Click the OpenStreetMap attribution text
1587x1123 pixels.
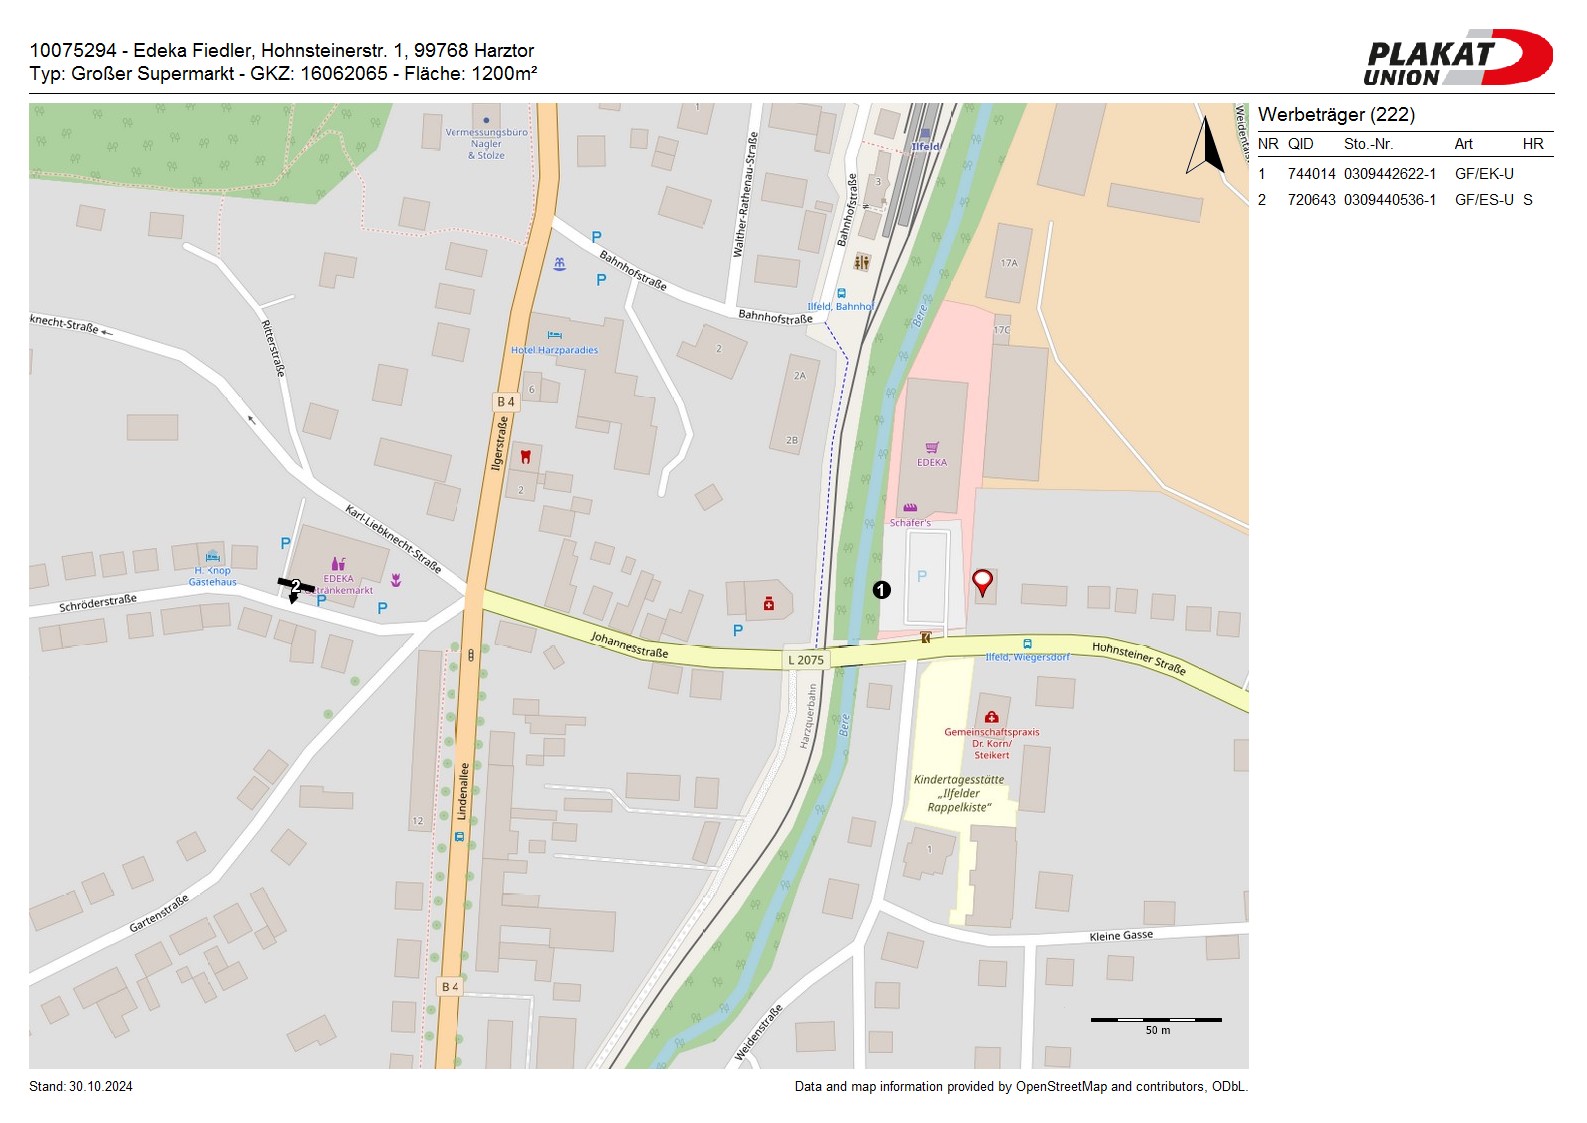[x=1020, y=1087]
